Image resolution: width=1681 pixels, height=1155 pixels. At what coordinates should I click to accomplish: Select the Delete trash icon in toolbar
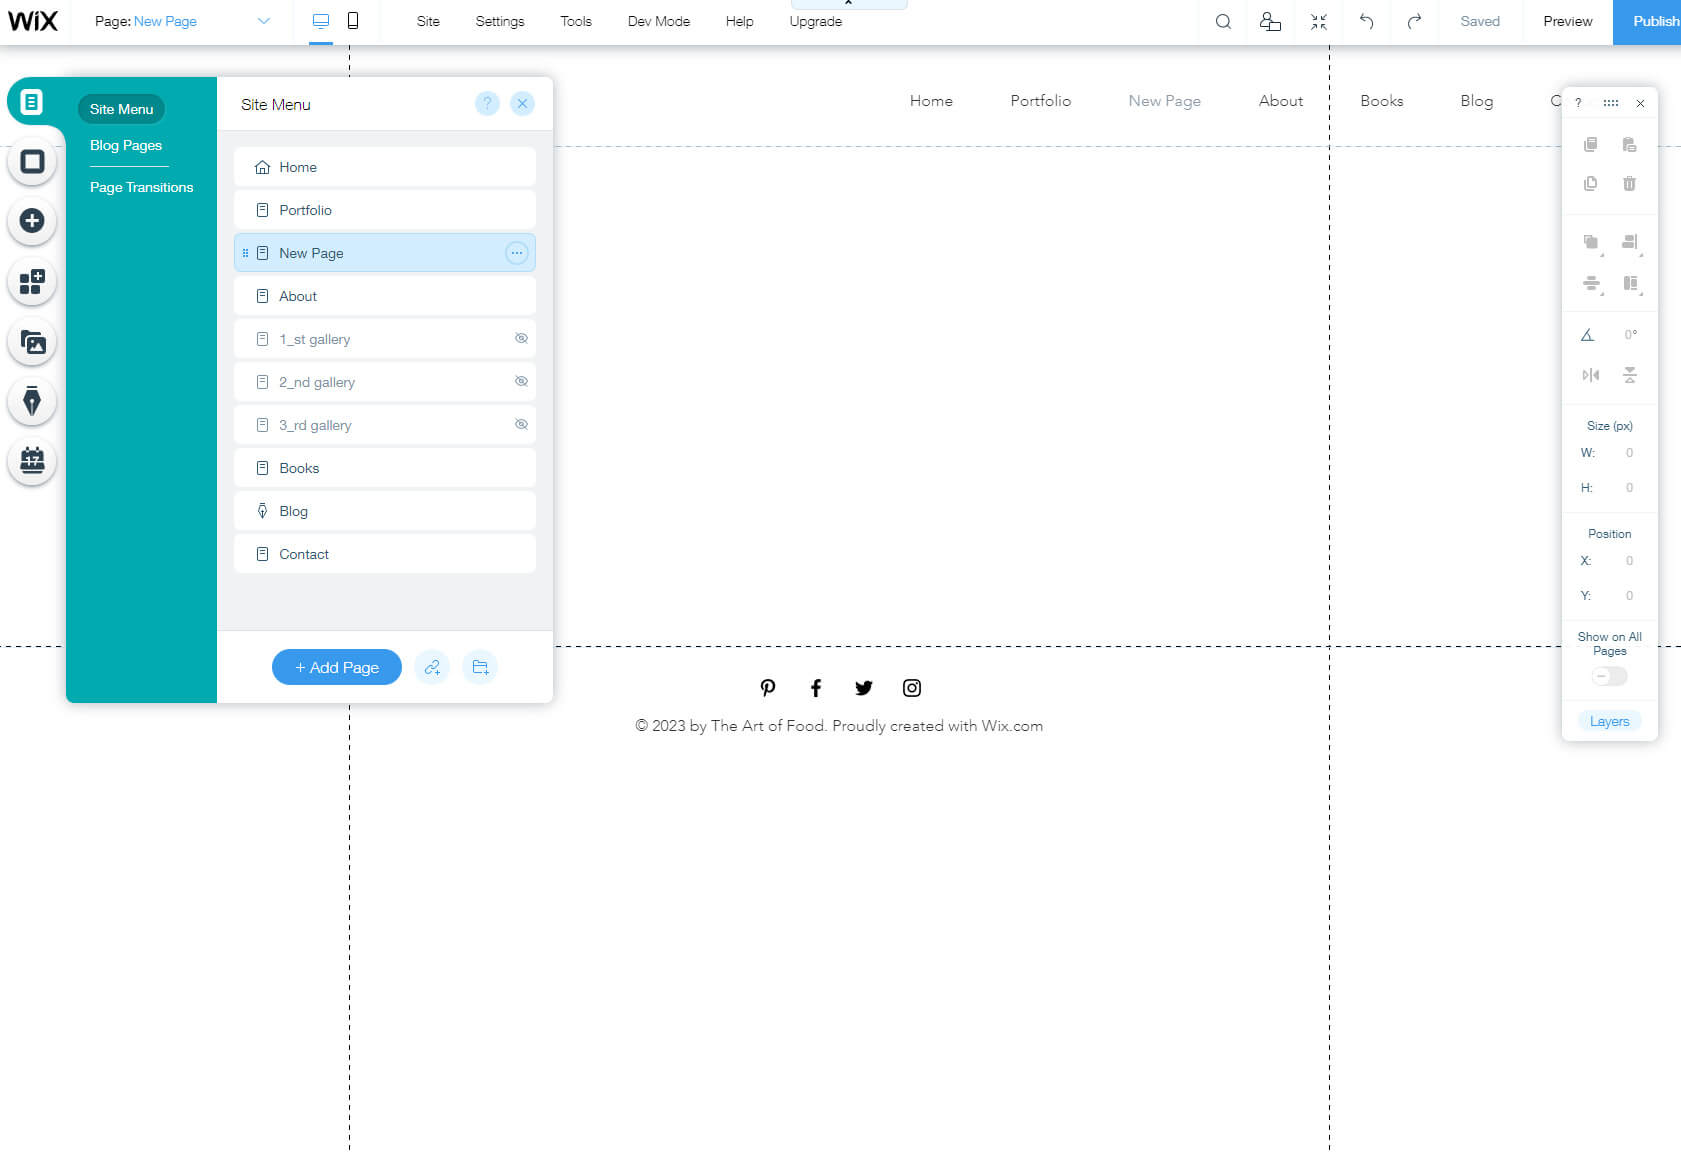click(1630, 184)
